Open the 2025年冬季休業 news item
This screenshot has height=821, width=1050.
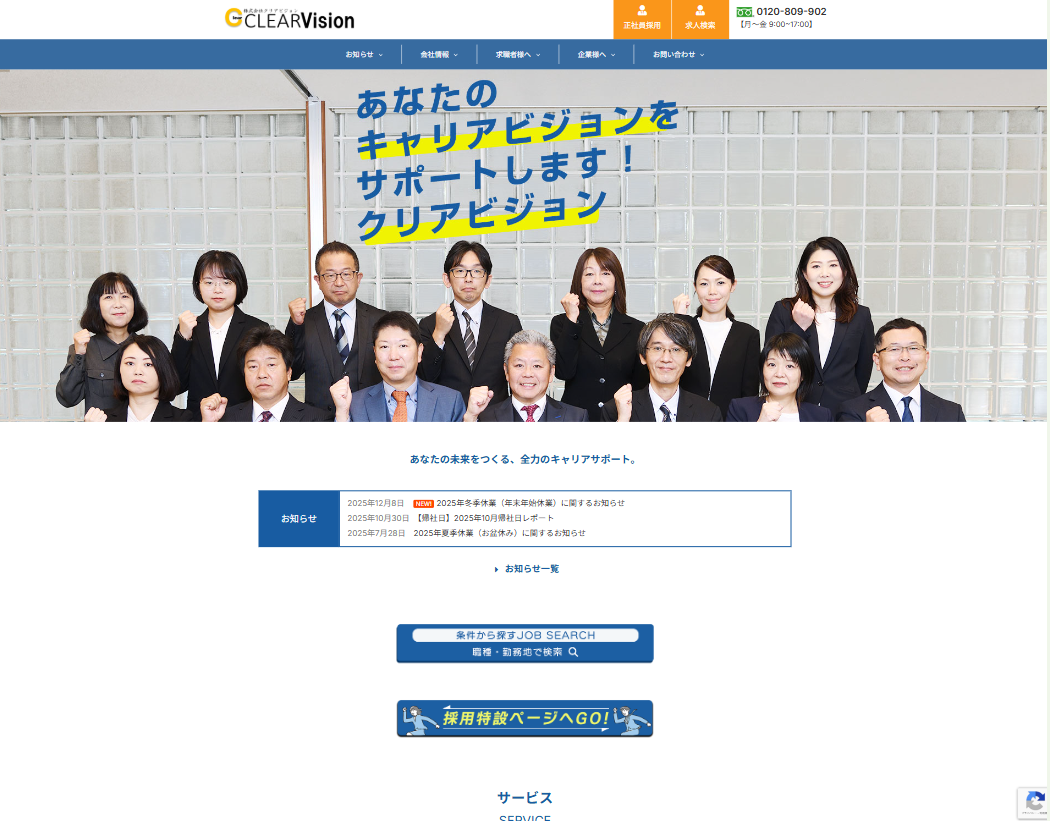coord(530,503)
